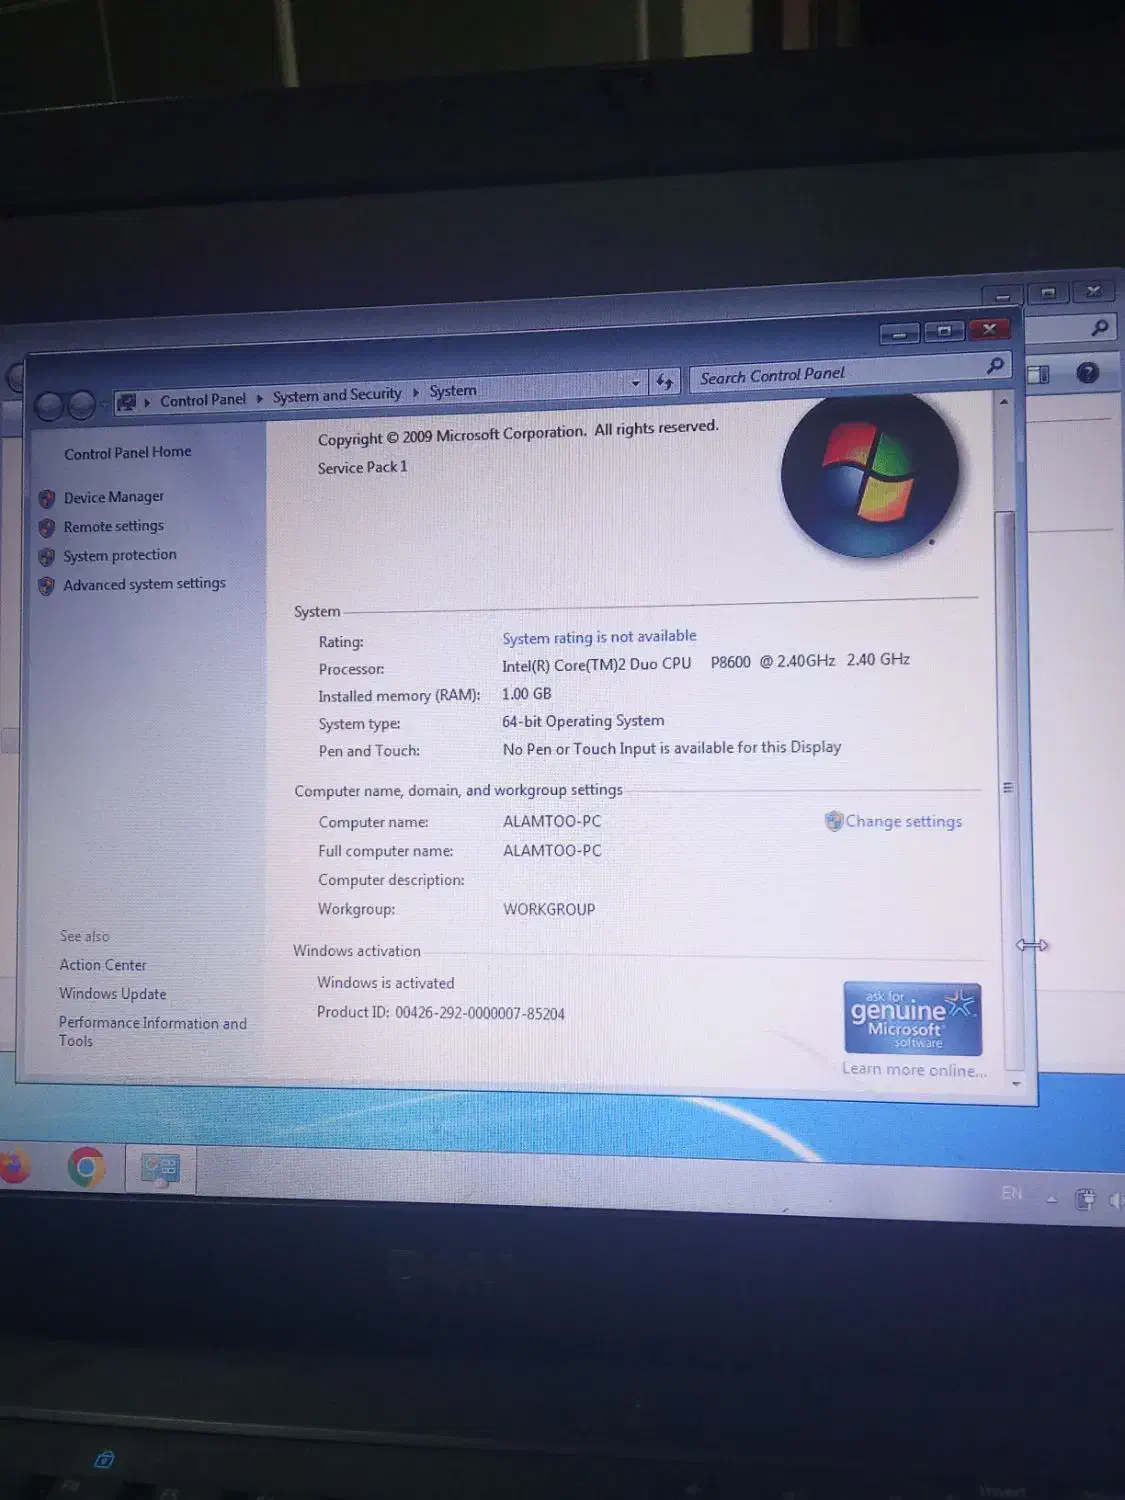The image size is (1125, 1500).
Task: Click Change settings link
Action: [x=903, y=821]
